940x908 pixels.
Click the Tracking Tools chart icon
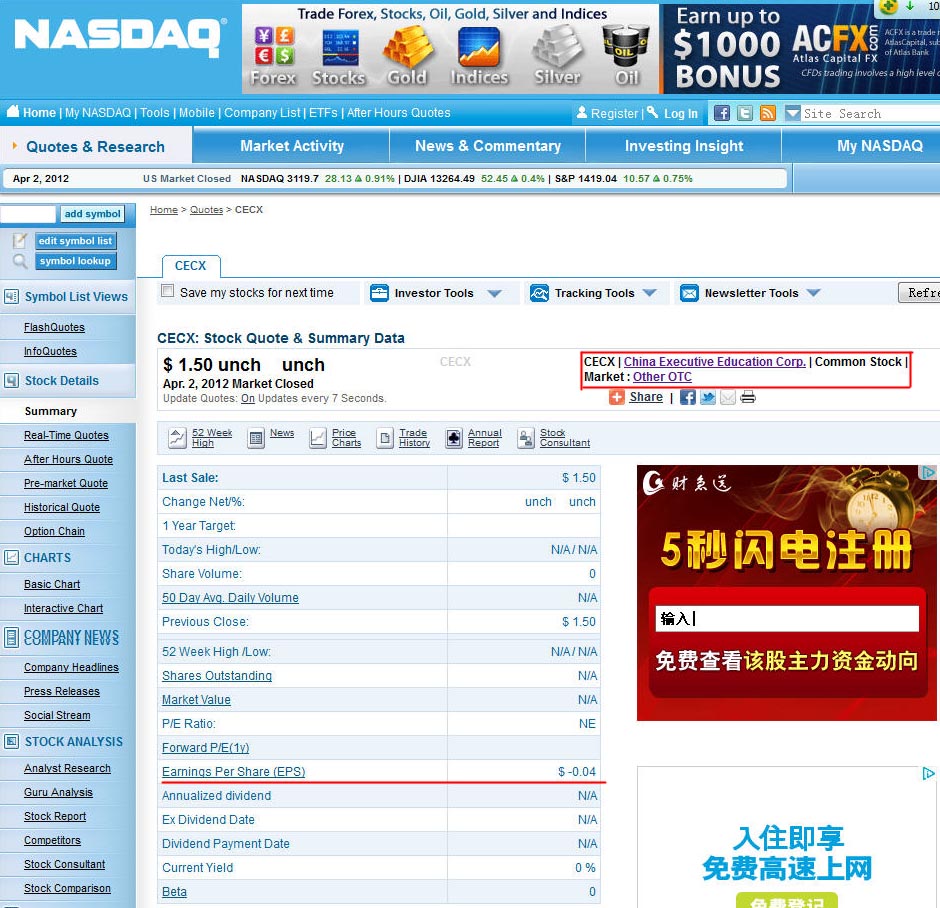point(539,293)
